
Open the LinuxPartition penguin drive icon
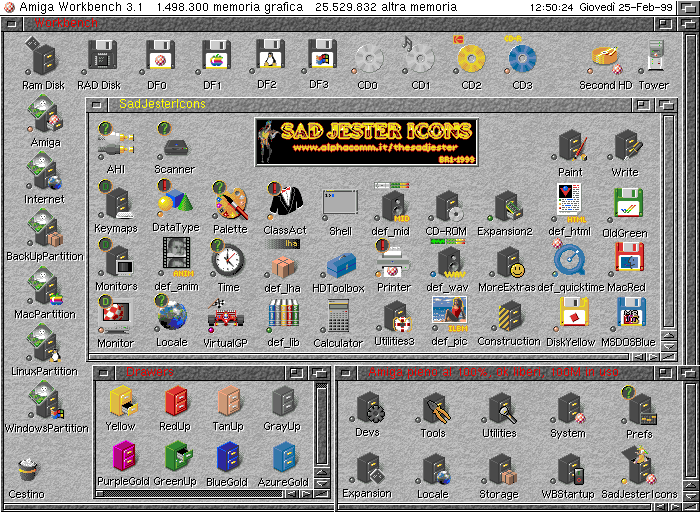45,346
